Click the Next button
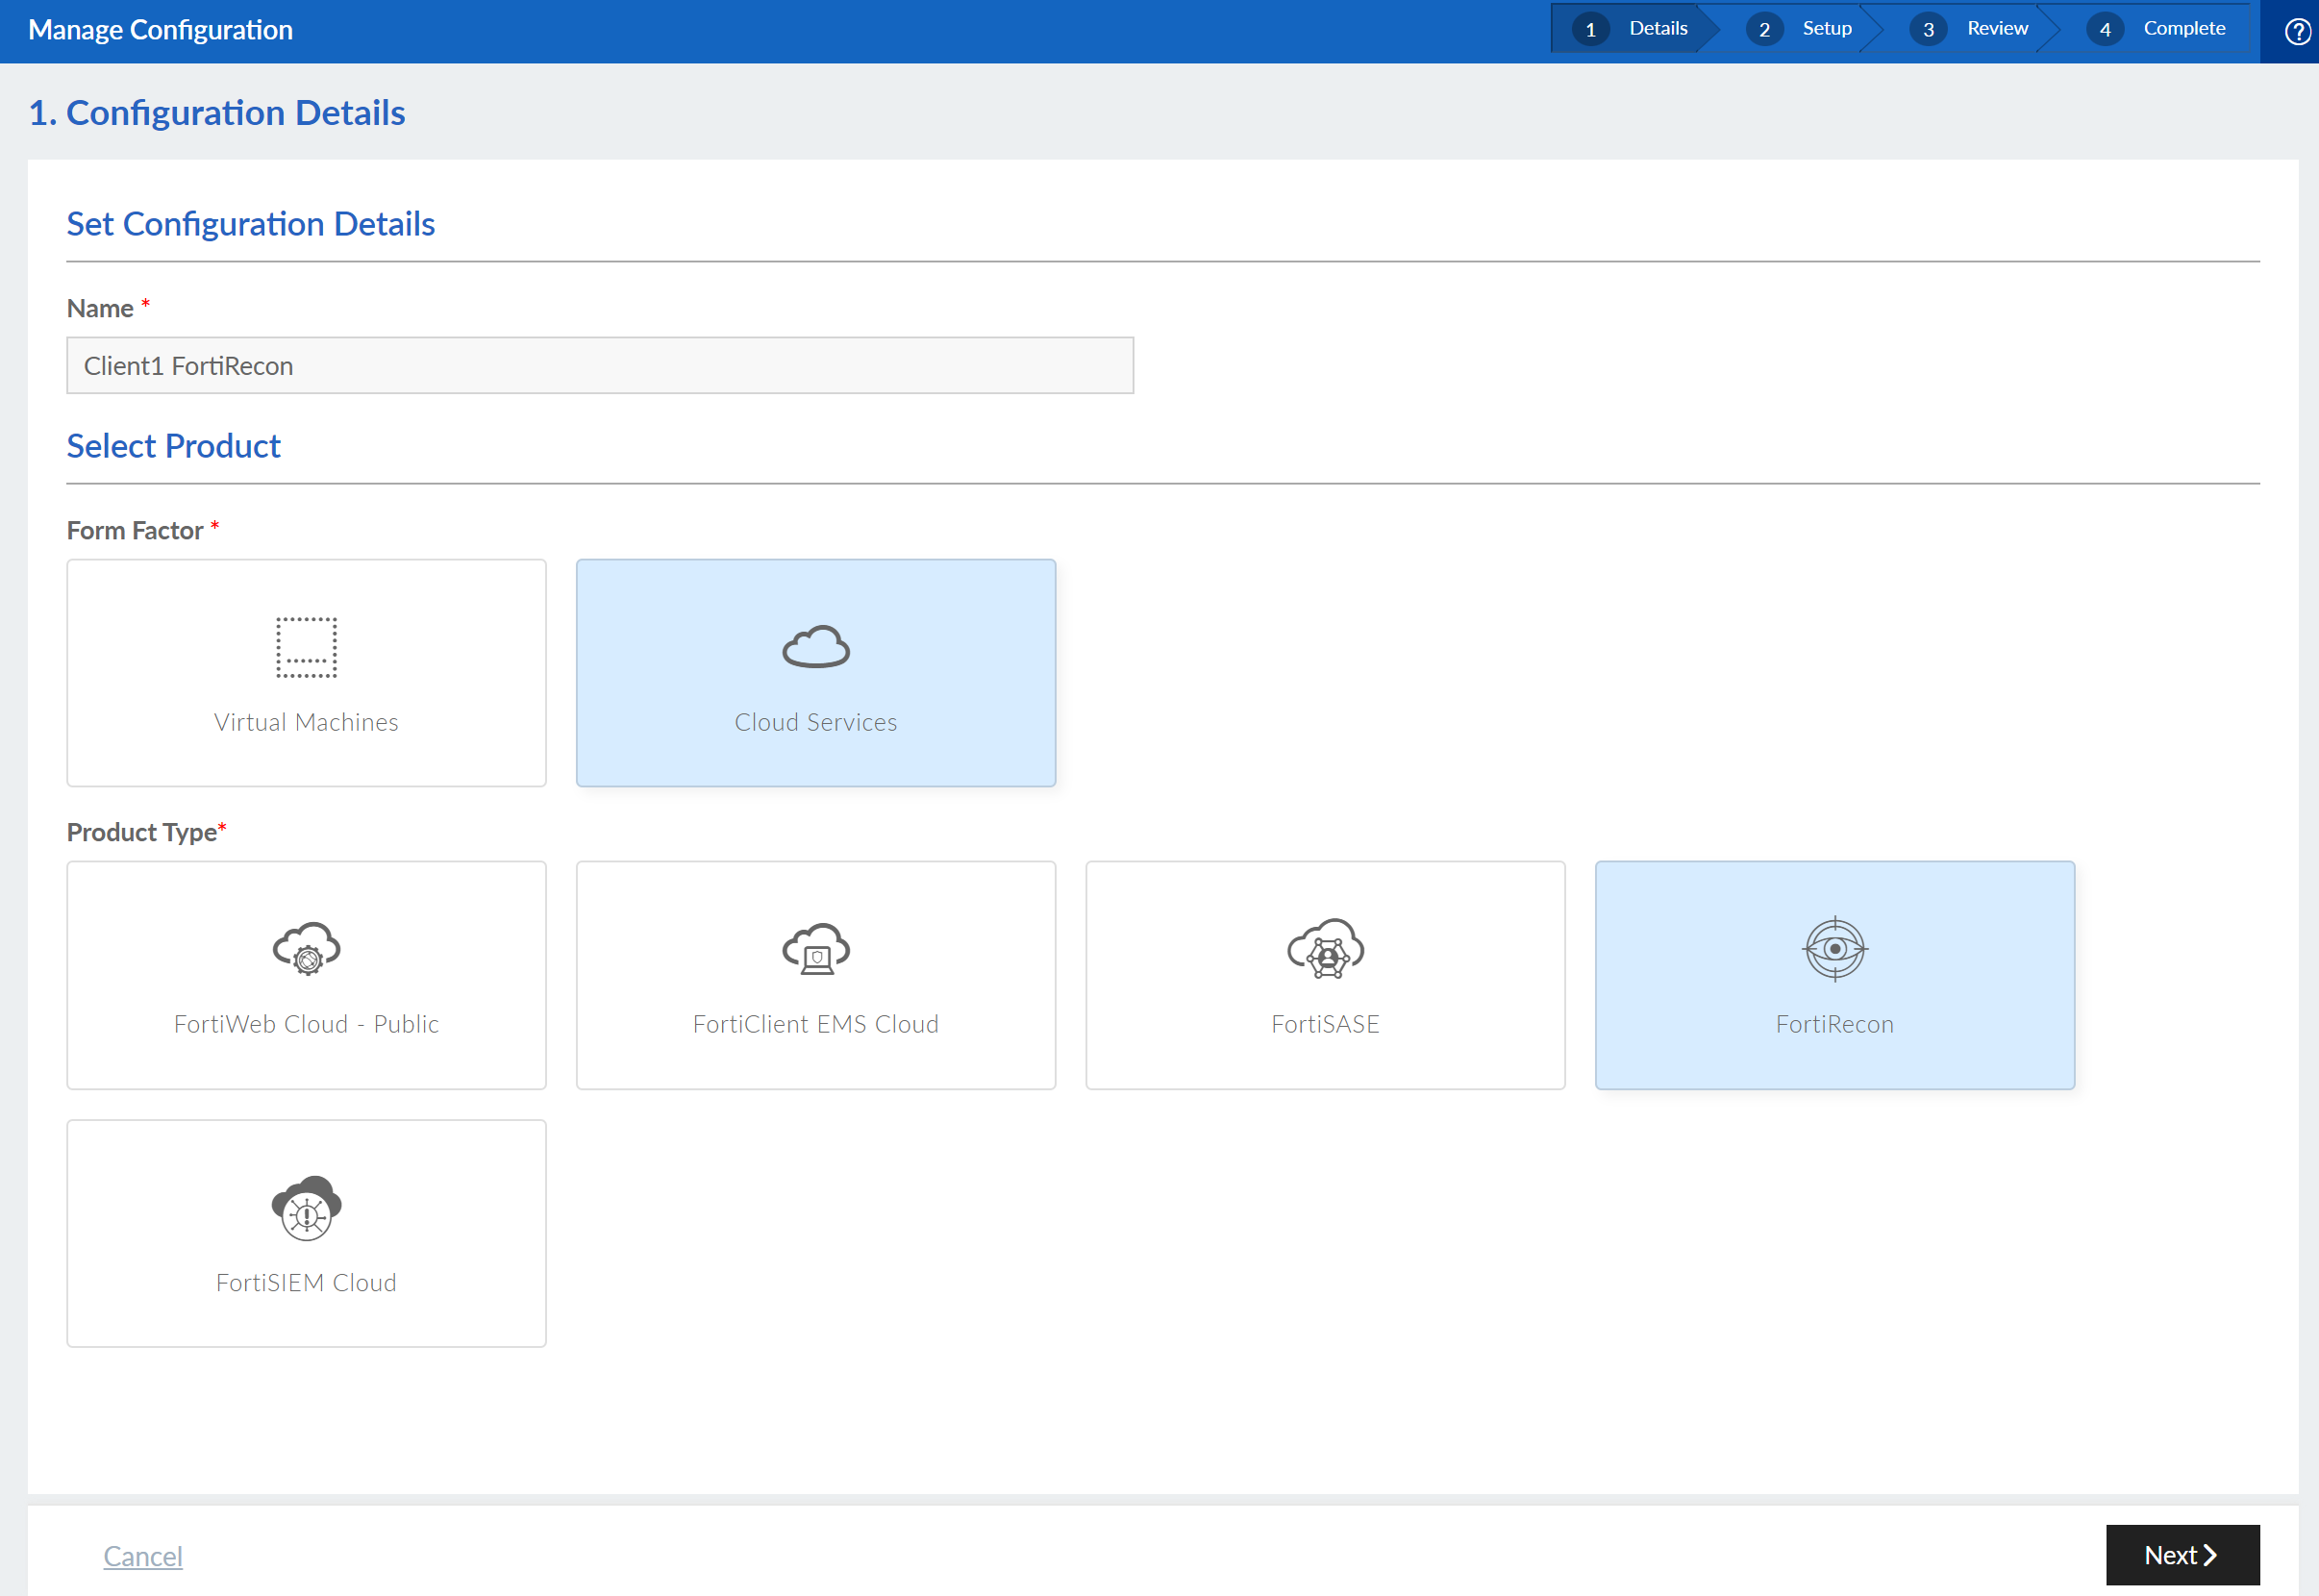The height and width of the screenshot is (1596, 2319). pyautogui.click(x=2182, y=1554)
